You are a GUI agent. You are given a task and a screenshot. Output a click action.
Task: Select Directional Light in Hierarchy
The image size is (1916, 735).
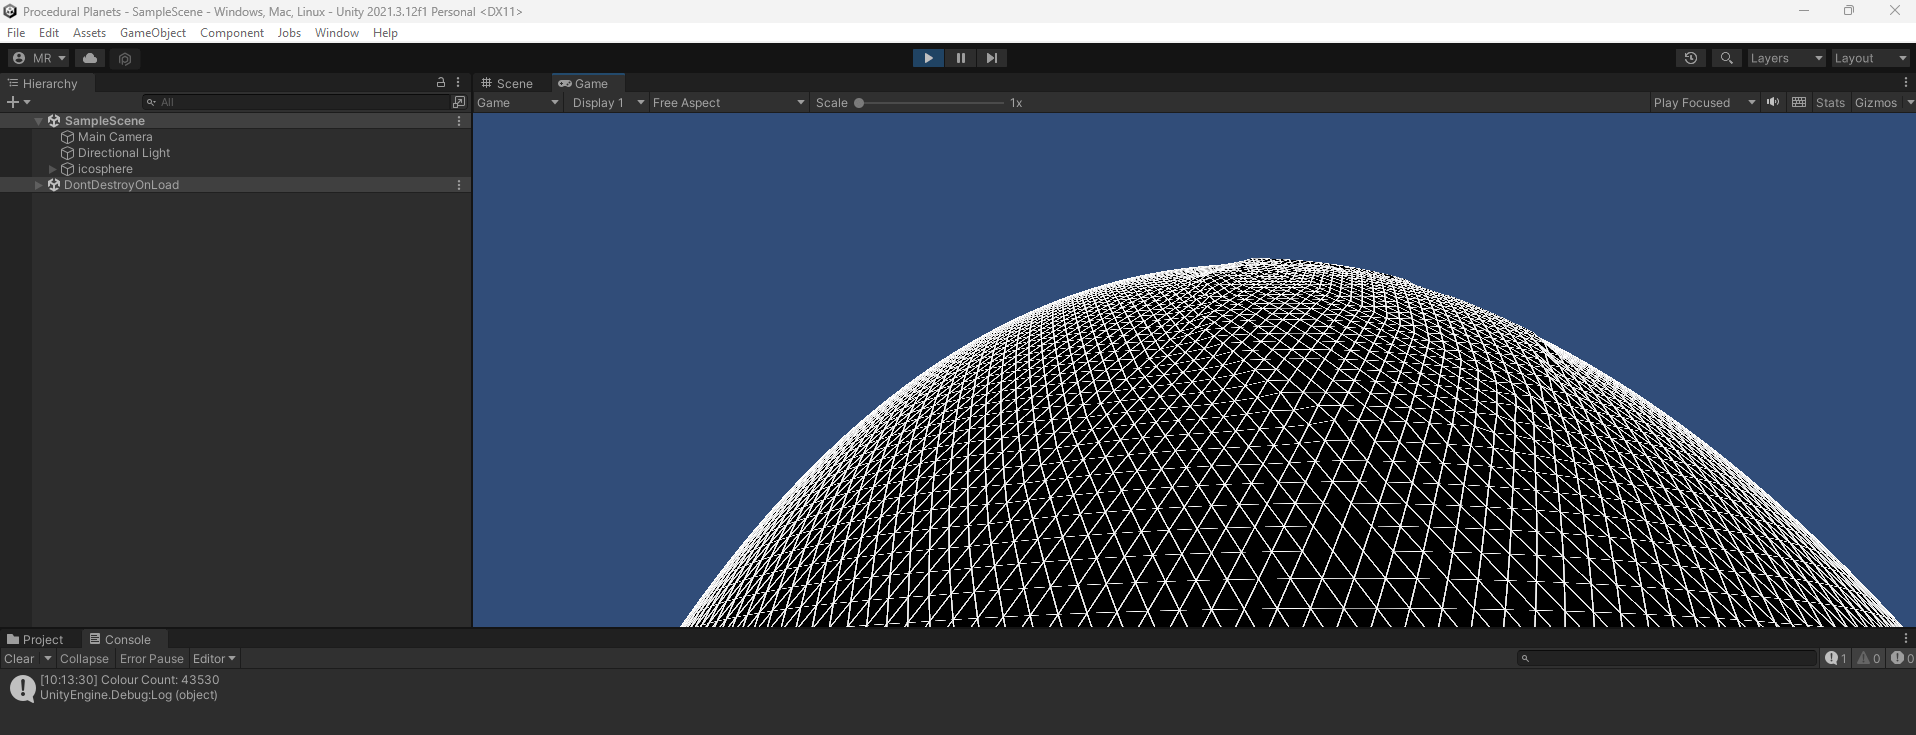point(124,153)
